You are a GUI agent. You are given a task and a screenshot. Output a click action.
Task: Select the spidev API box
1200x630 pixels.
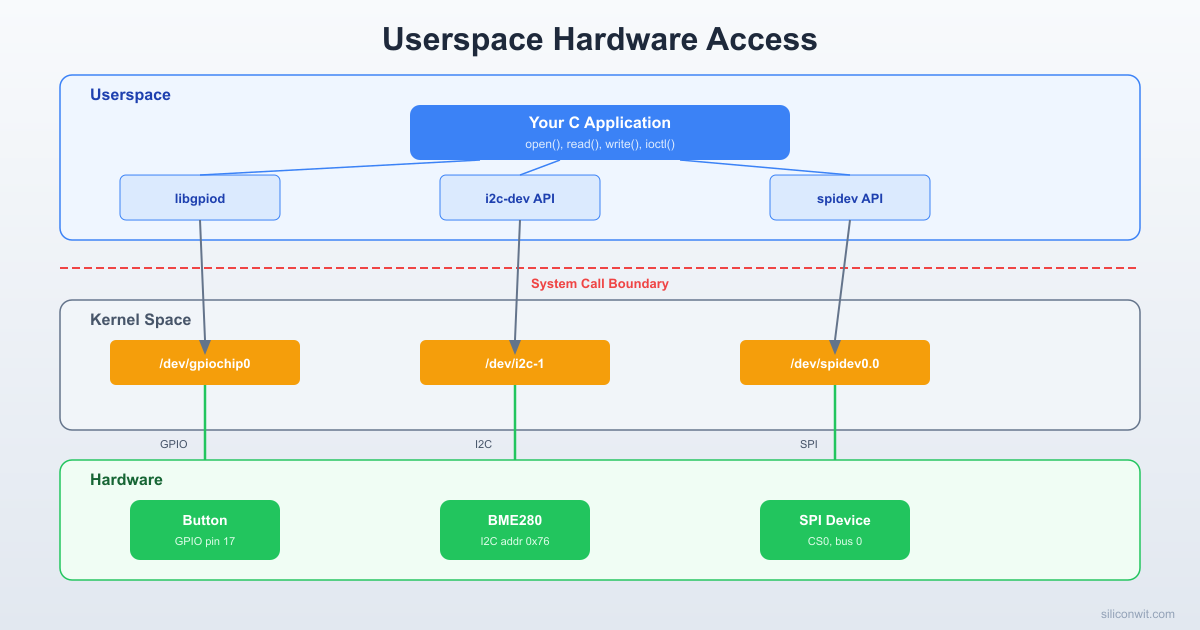click(849, 197)
